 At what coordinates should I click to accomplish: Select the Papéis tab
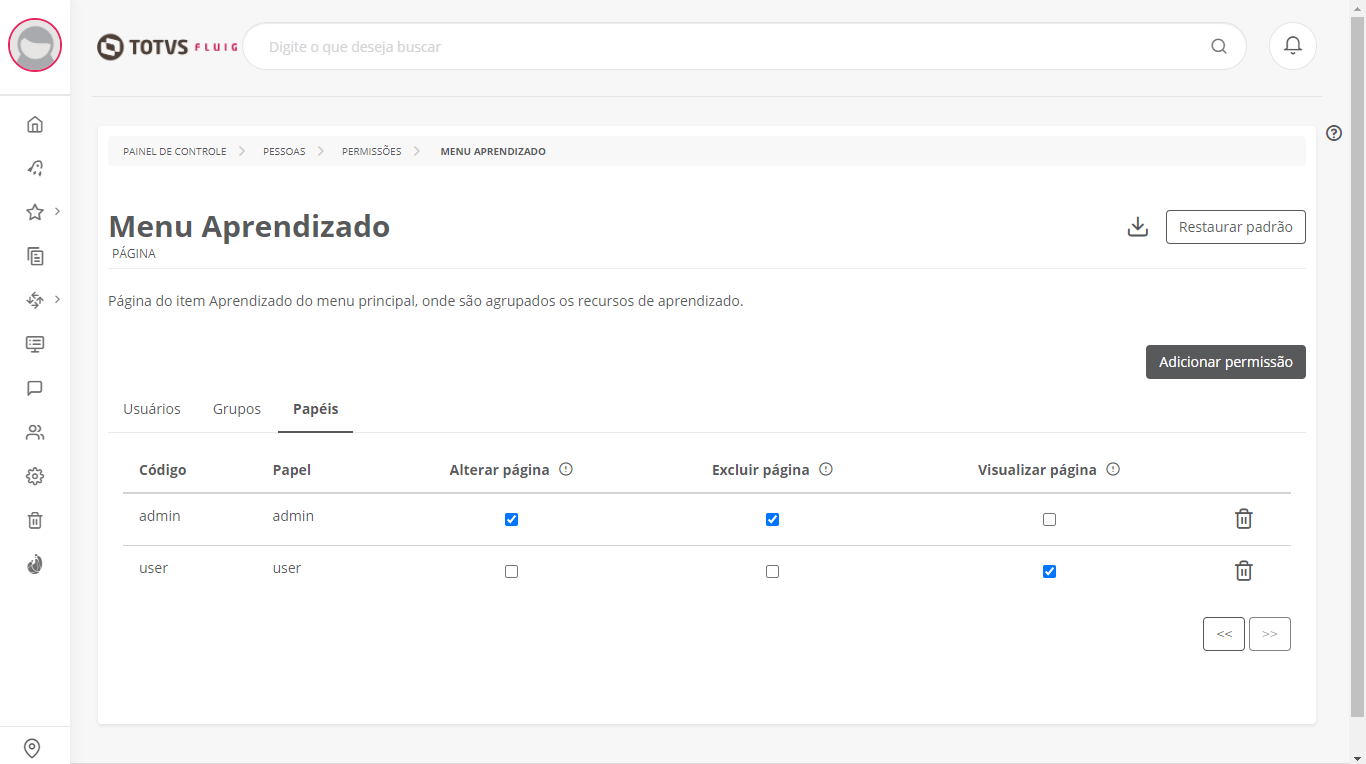[315, 409]
